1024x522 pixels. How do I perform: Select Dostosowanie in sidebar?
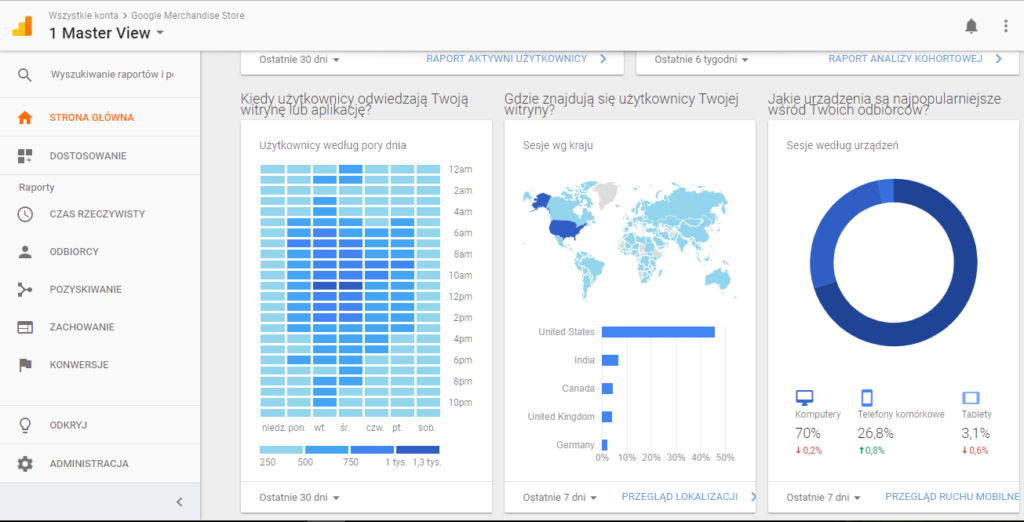(x=100, y=155)
